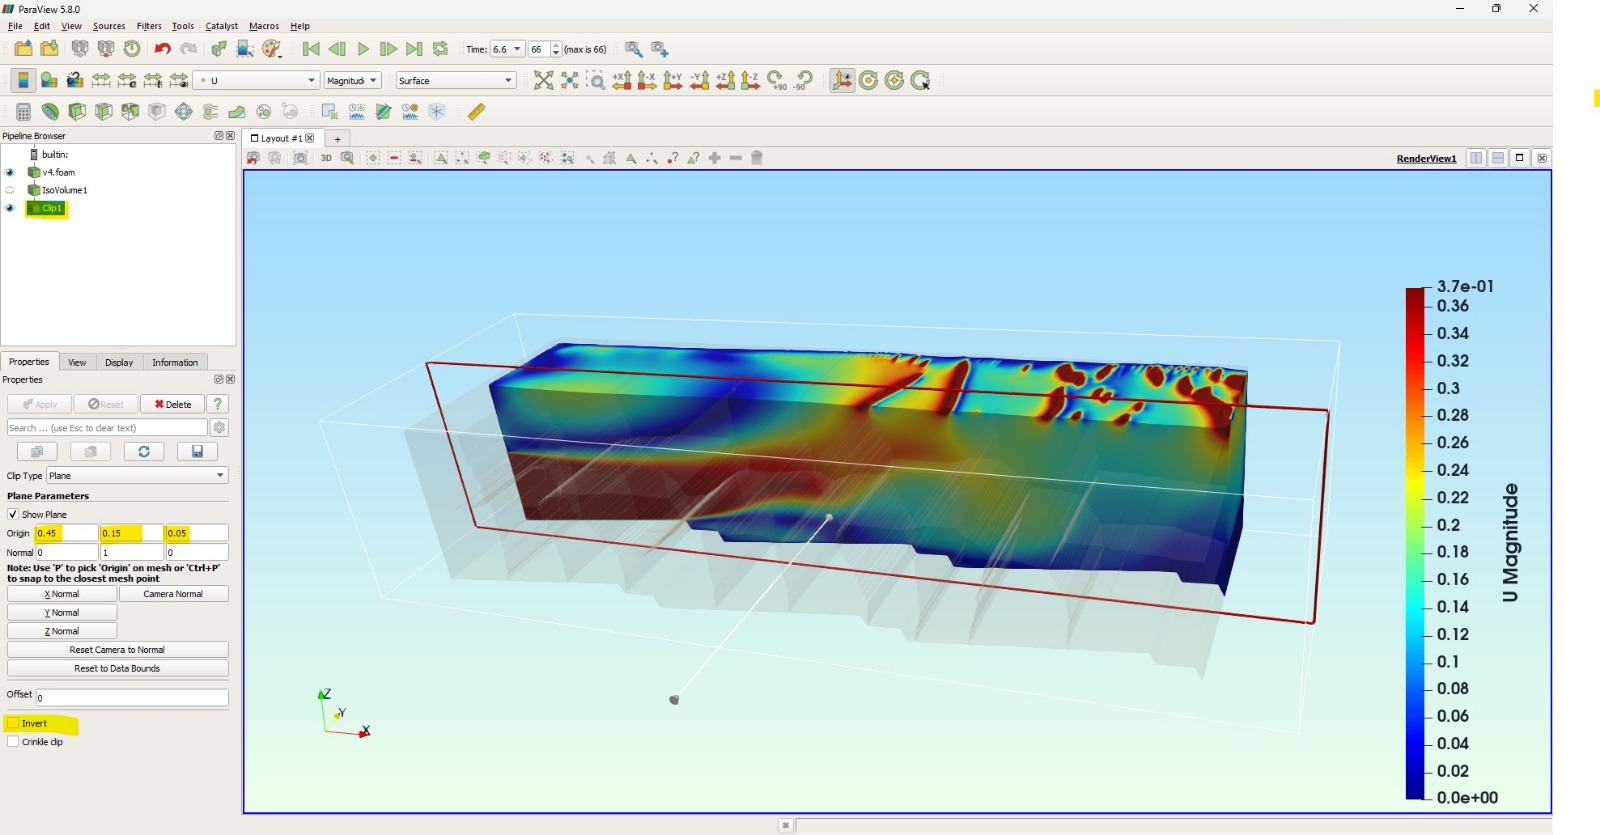Open the Surface representation dropdown
Viewport: 1600px width, 835px height.
click(x=455, y=81)
